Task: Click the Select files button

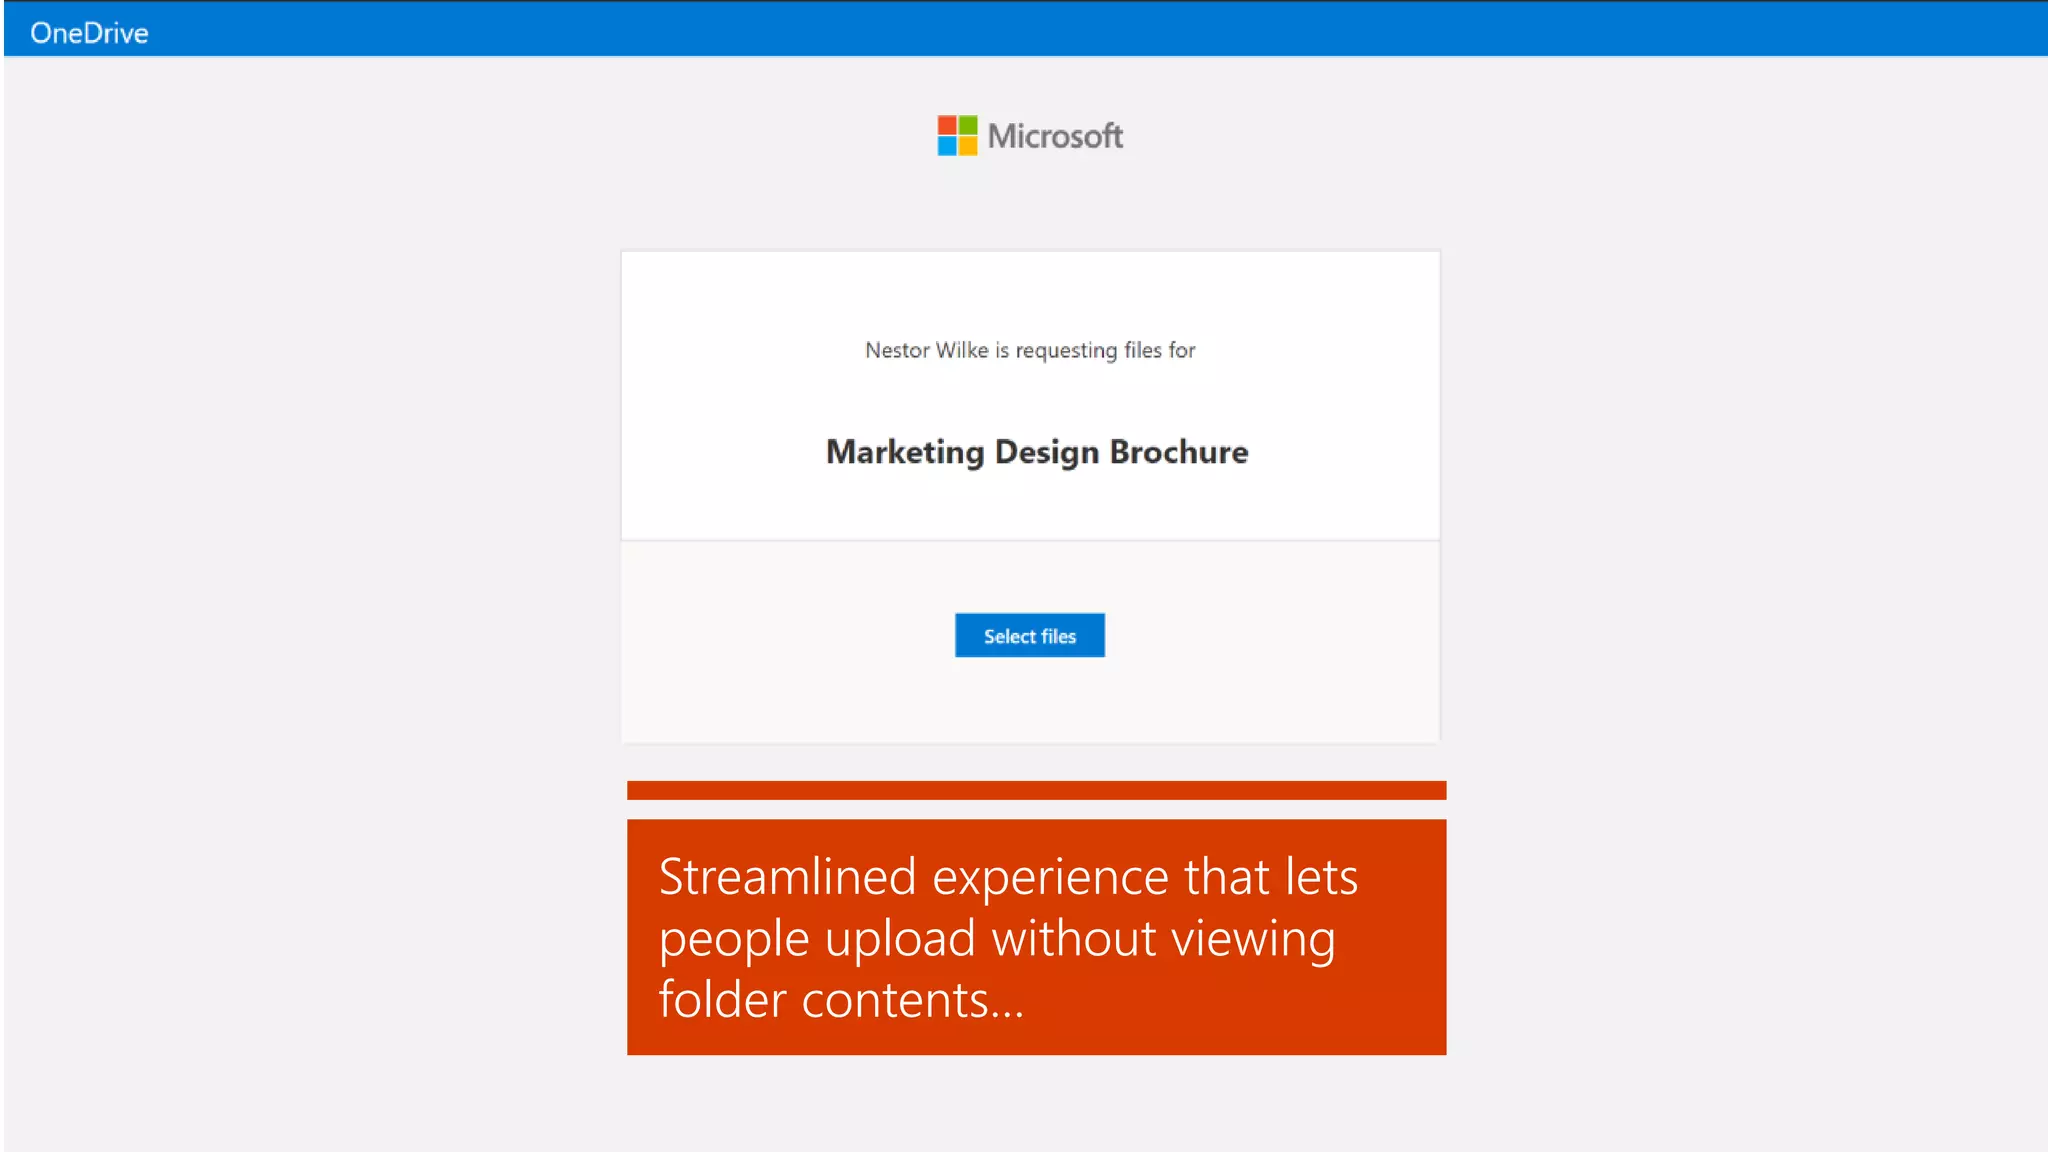Action: [1029, 636]
